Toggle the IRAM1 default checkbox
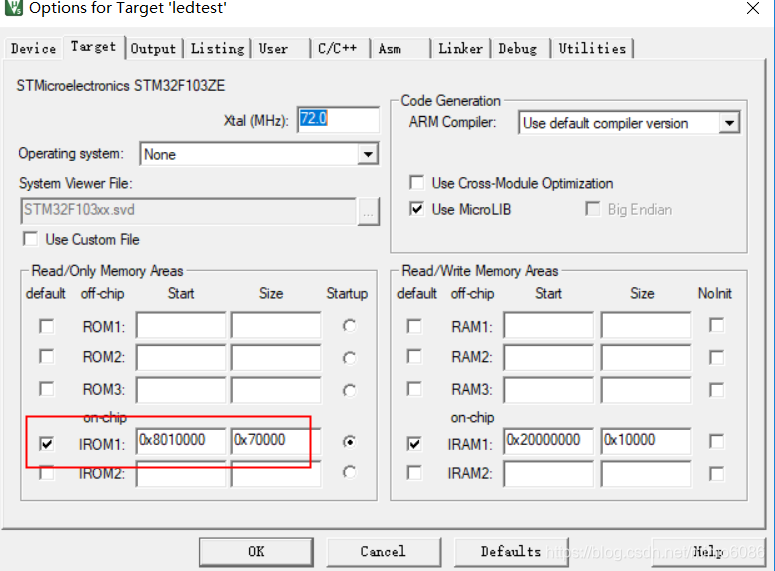Viewport: 775px width, 571px height. point(414,444)
